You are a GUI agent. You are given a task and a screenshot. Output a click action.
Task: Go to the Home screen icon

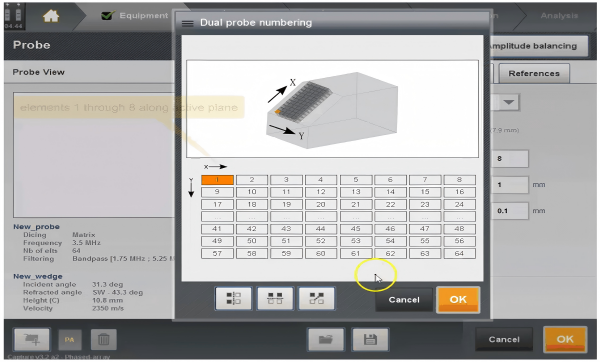point(51,16)
